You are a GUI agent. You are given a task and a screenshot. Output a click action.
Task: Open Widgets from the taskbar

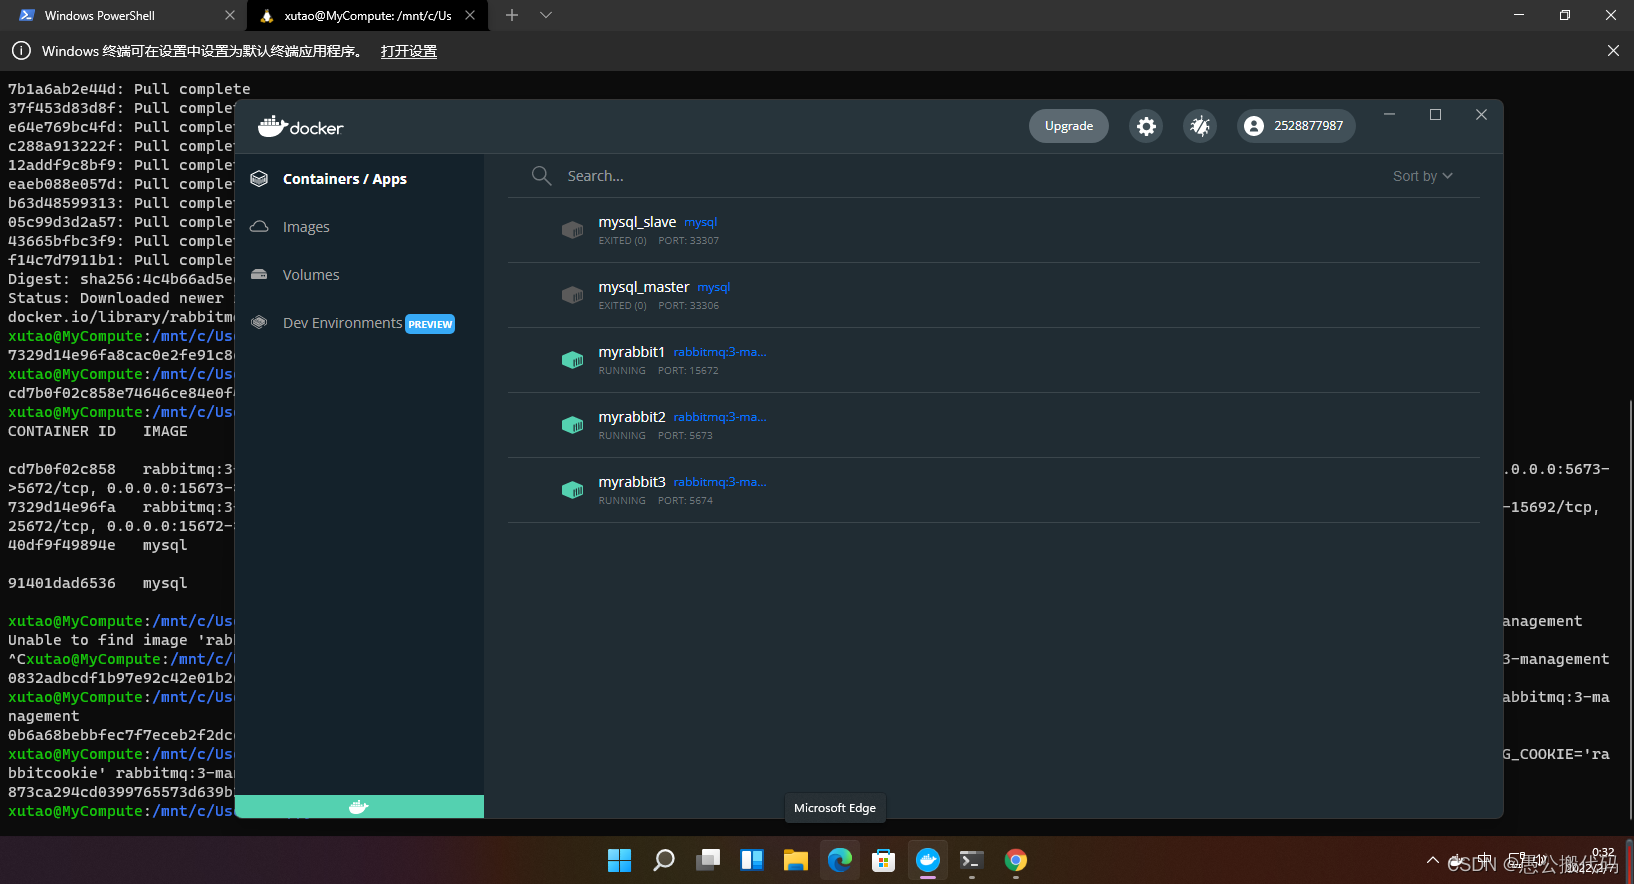[752, 860]
